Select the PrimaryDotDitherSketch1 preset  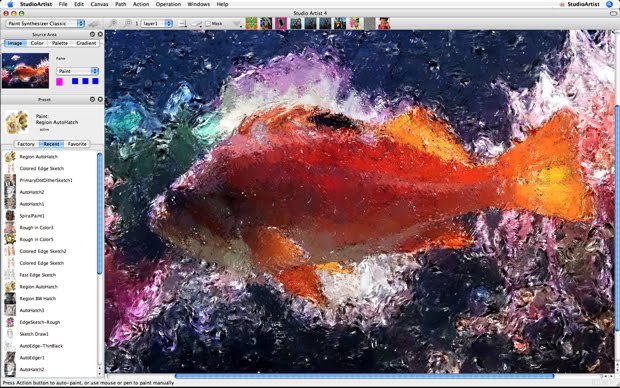[49, 180]
